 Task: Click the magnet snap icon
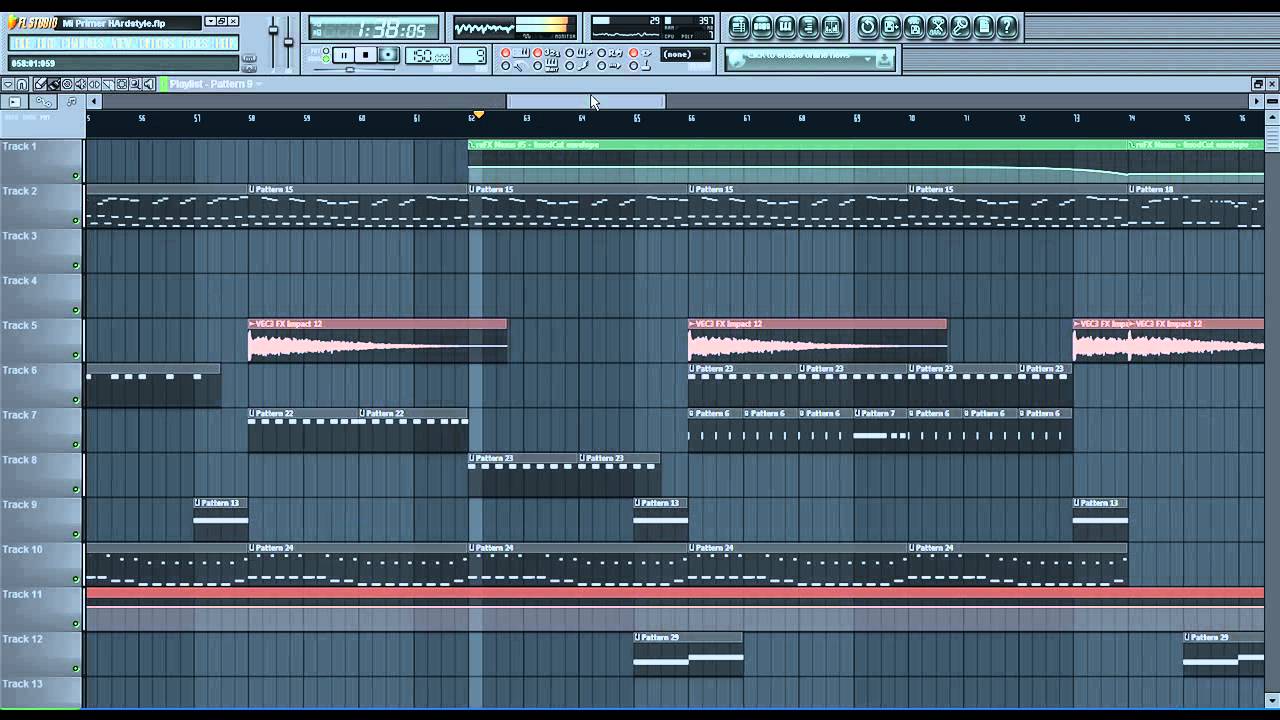point(22,85)
